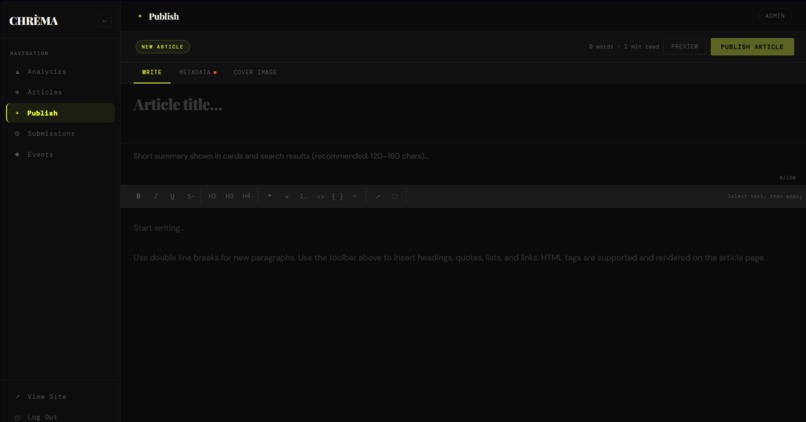Insert an H4 heading

(x=246, y=196)
